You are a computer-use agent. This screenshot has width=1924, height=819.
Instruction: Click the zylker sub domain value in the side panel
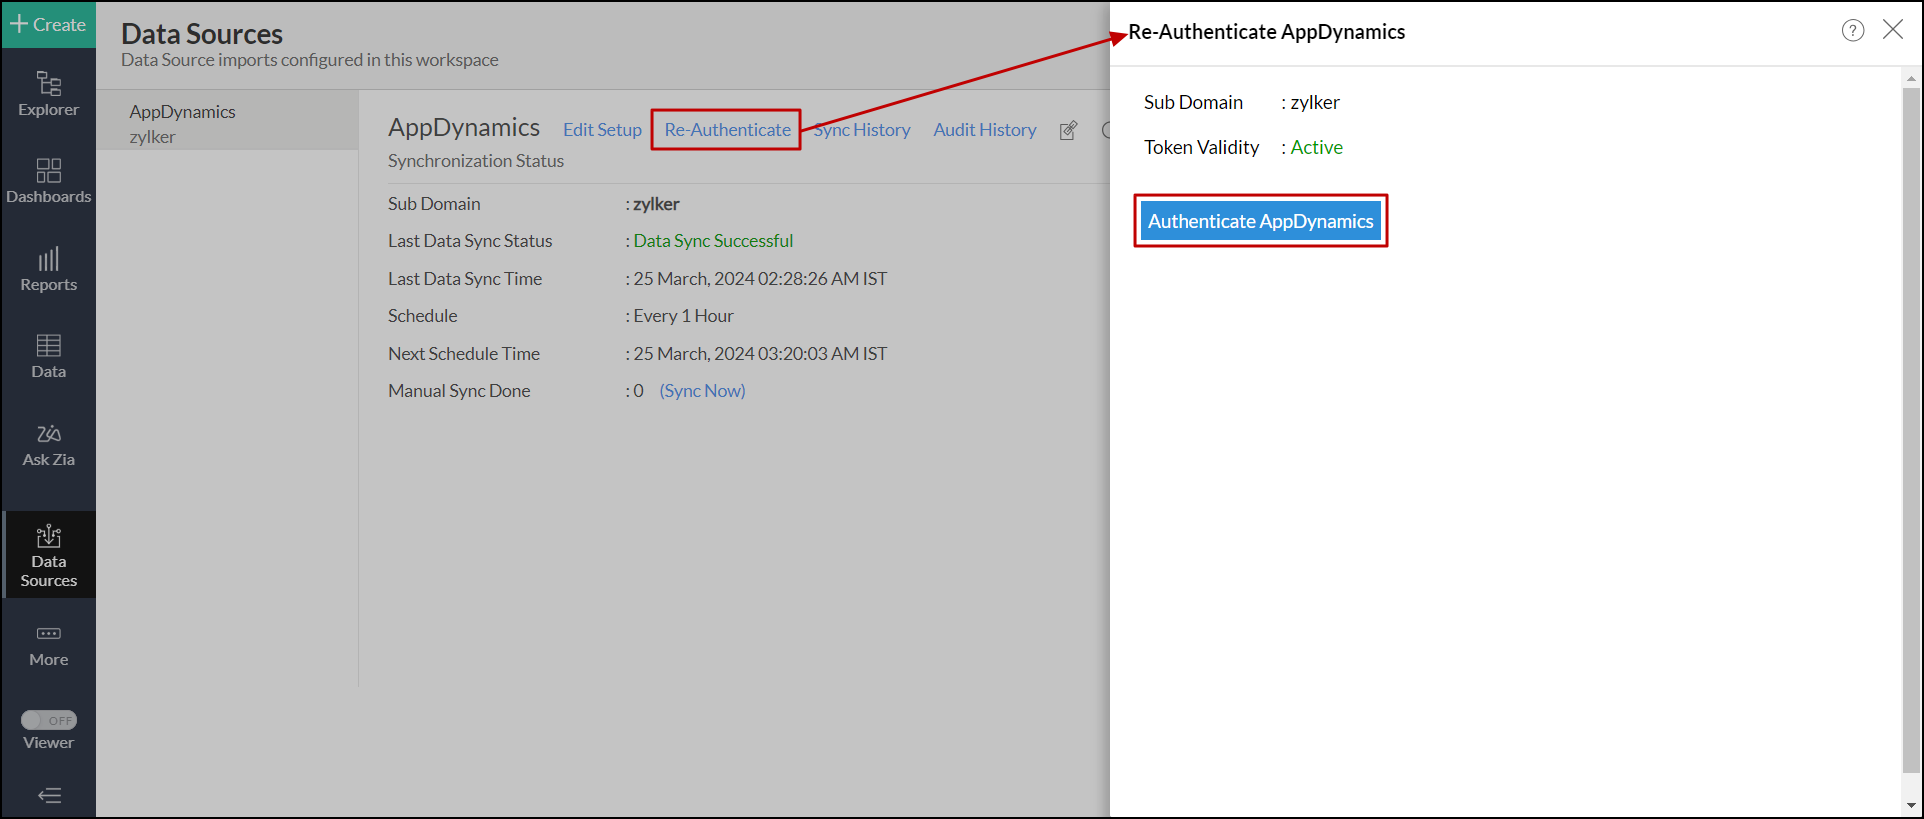coord(1315,102)
